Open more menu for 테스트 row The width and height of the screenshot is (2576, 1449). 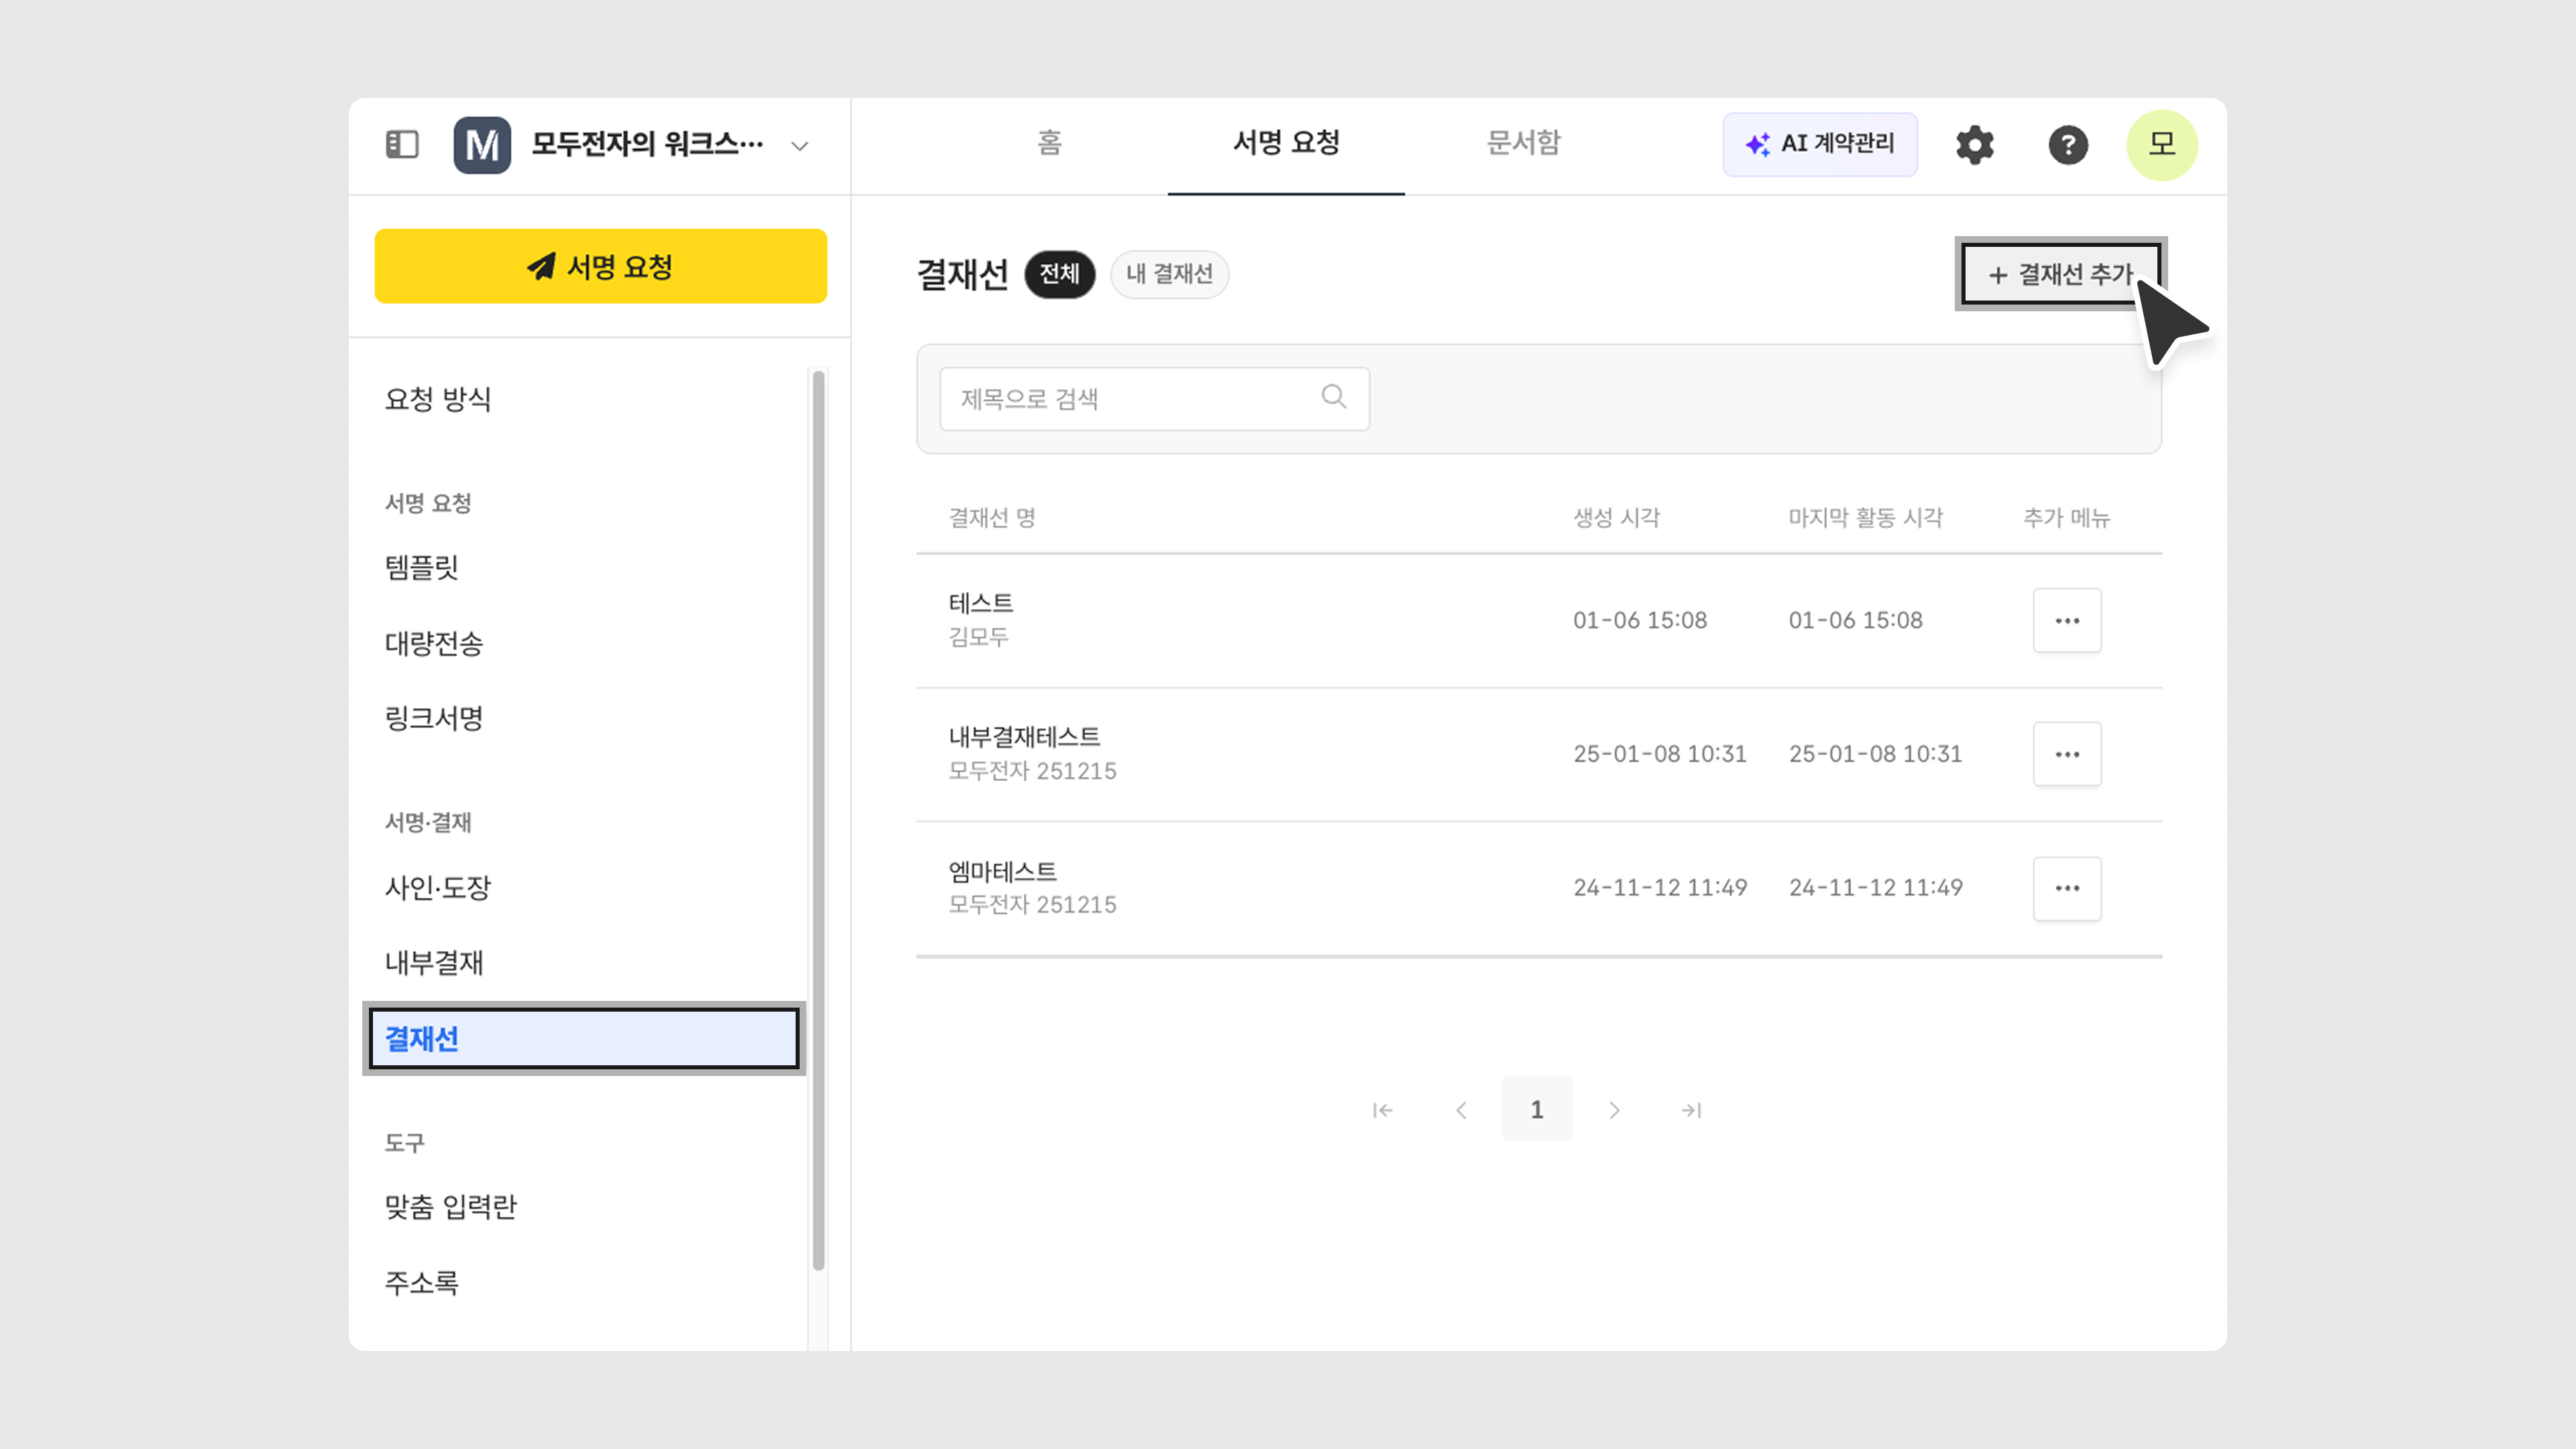pos(2066,620)
